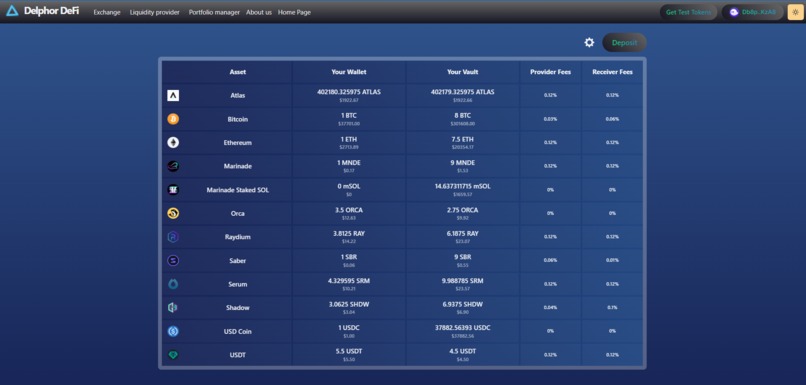The image size is (806, 385).
Task: Click the 3.8125 RAY wallet cell
Action: (x=349, y=237)
